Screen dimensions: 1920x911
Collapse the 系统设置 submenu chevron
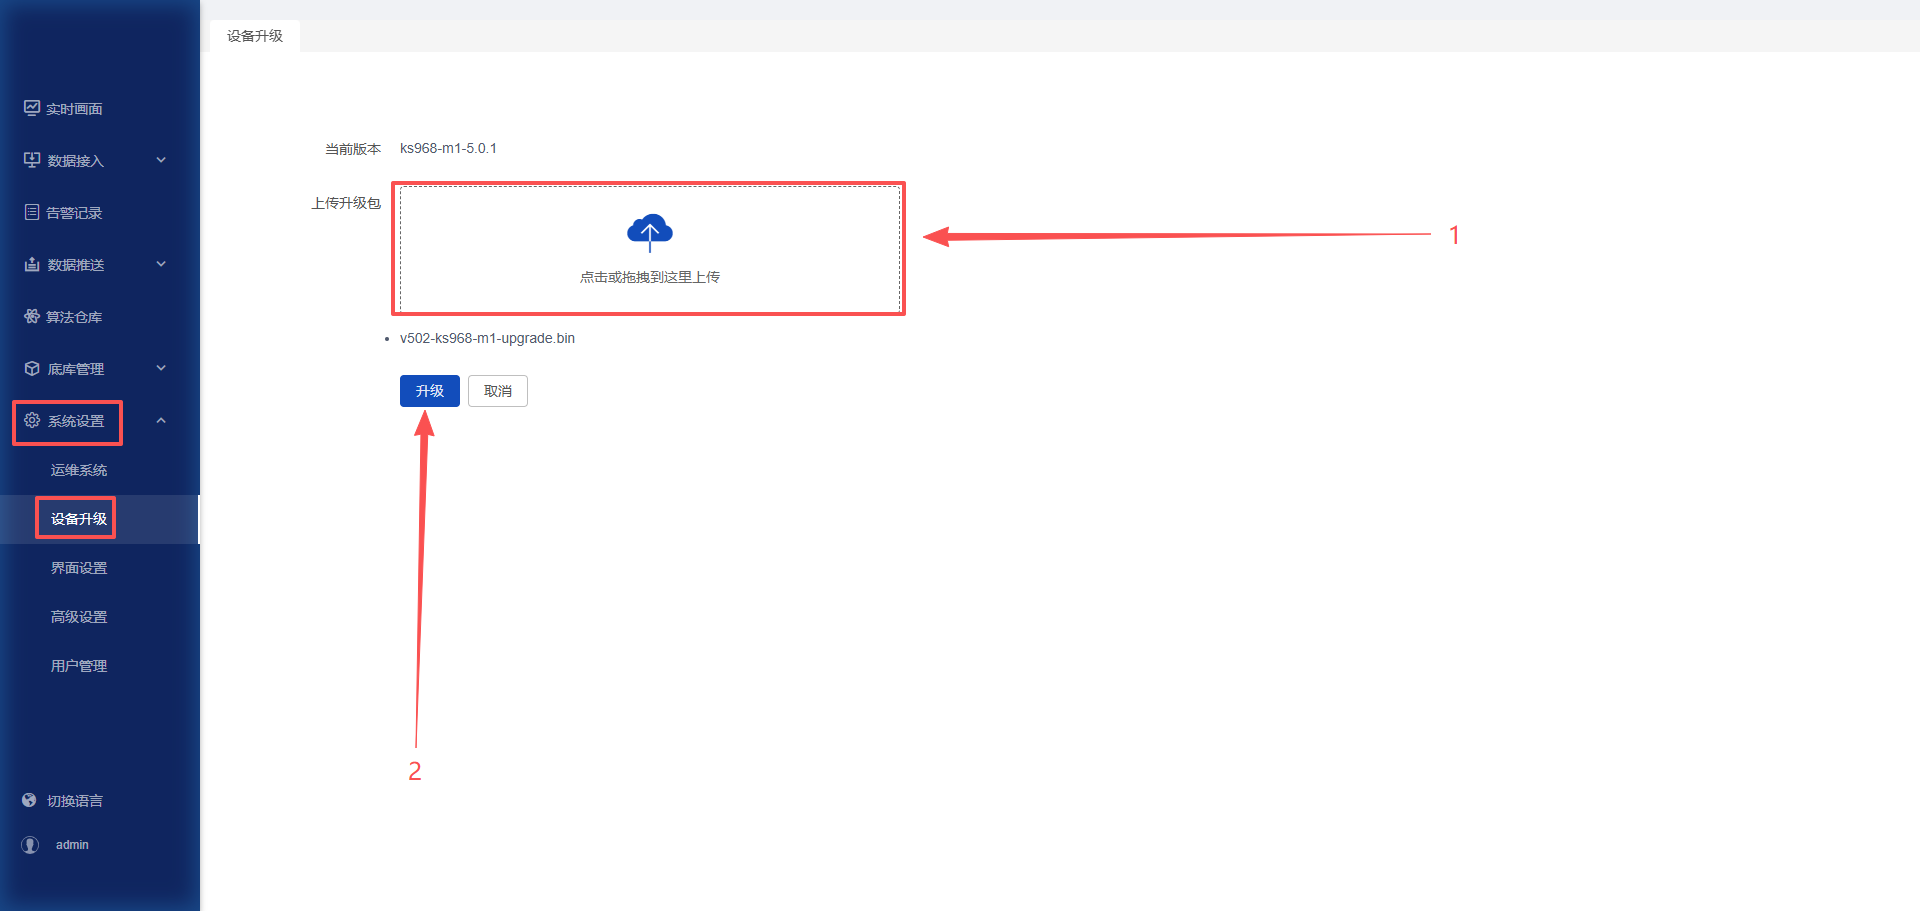click(161, 420)
